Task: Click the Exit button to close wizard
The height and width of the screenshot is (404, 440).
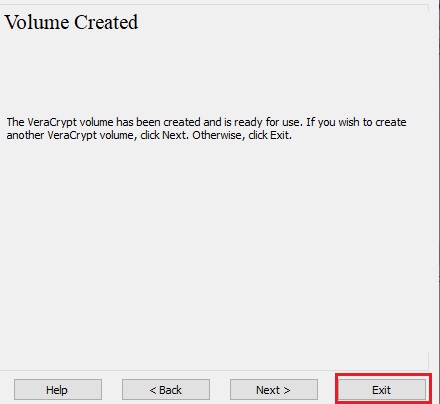Action: [x=382, y=389]
